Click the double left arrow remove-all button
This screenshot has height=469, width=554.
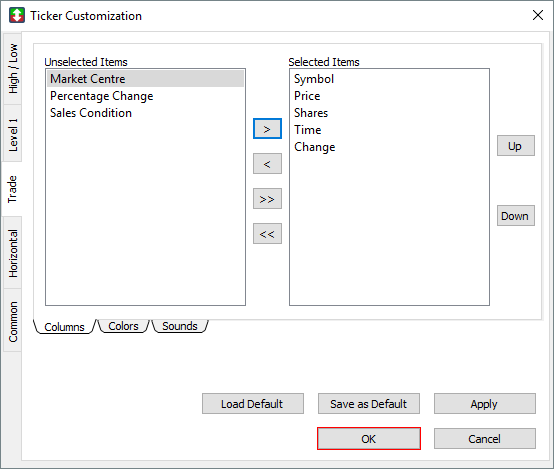(x=267, y=234)
